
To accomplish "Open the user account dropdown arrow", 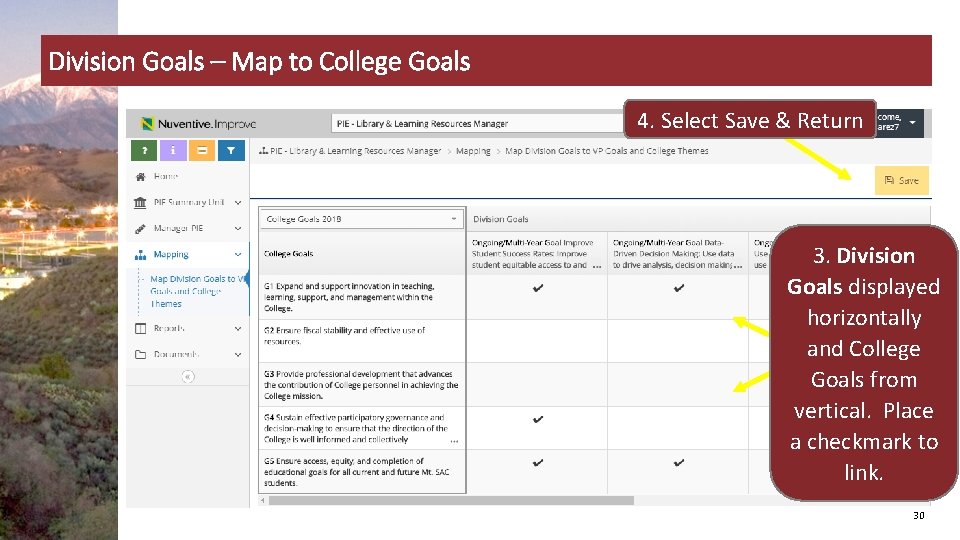I will [x=911, y=122].
